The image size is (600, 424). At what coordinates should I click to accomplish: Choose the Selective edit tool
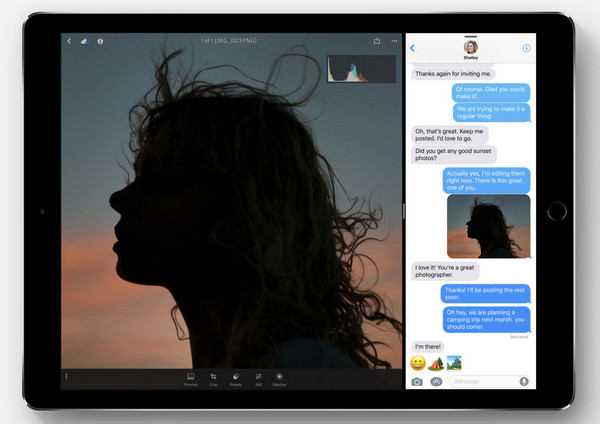pyautogui.click(x=280, y=378)
